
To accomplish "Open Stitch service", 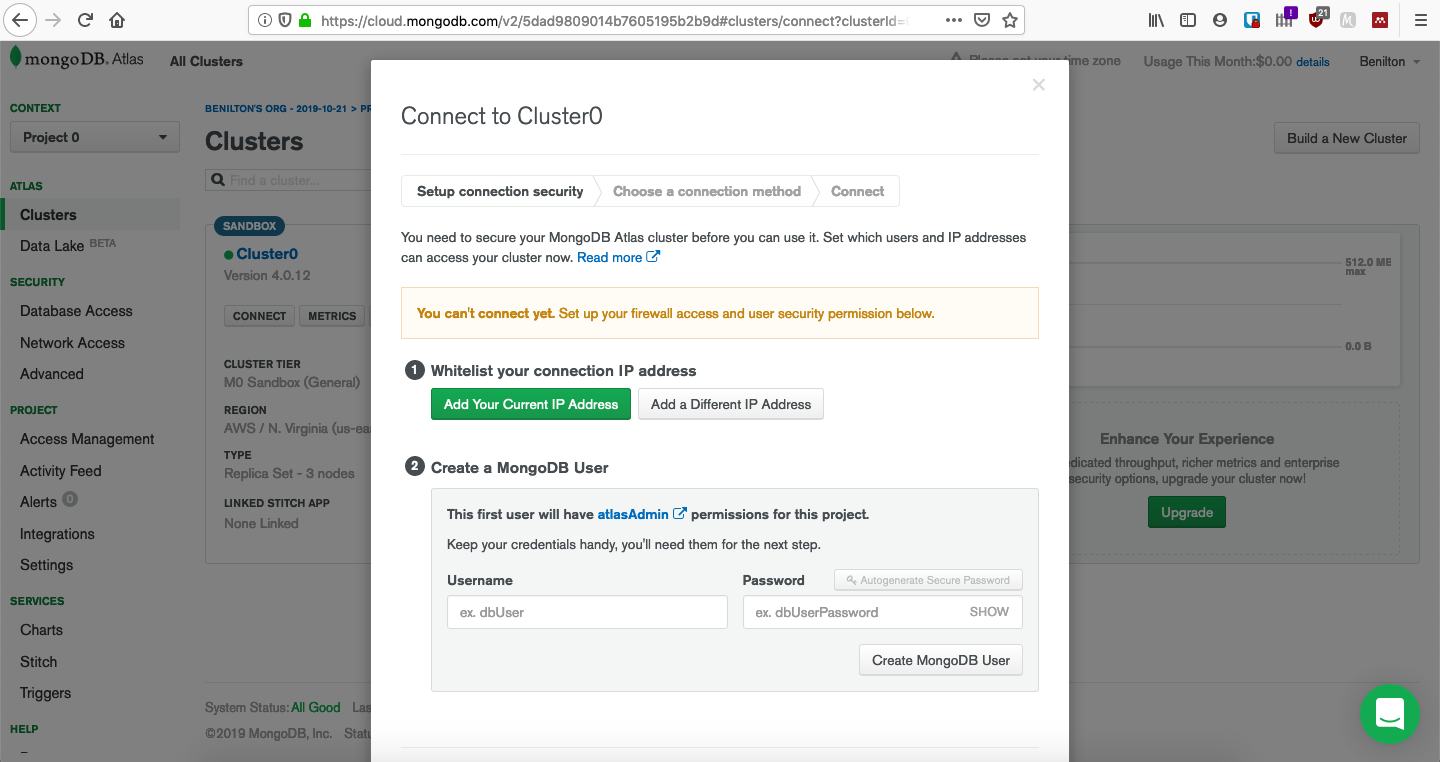I will coord(39,662).
